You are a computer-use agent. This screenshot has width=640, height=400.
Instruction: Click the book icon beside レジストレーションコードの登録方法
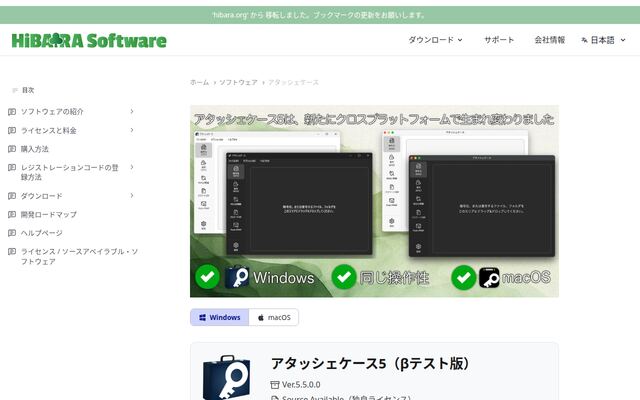[12, 167]
